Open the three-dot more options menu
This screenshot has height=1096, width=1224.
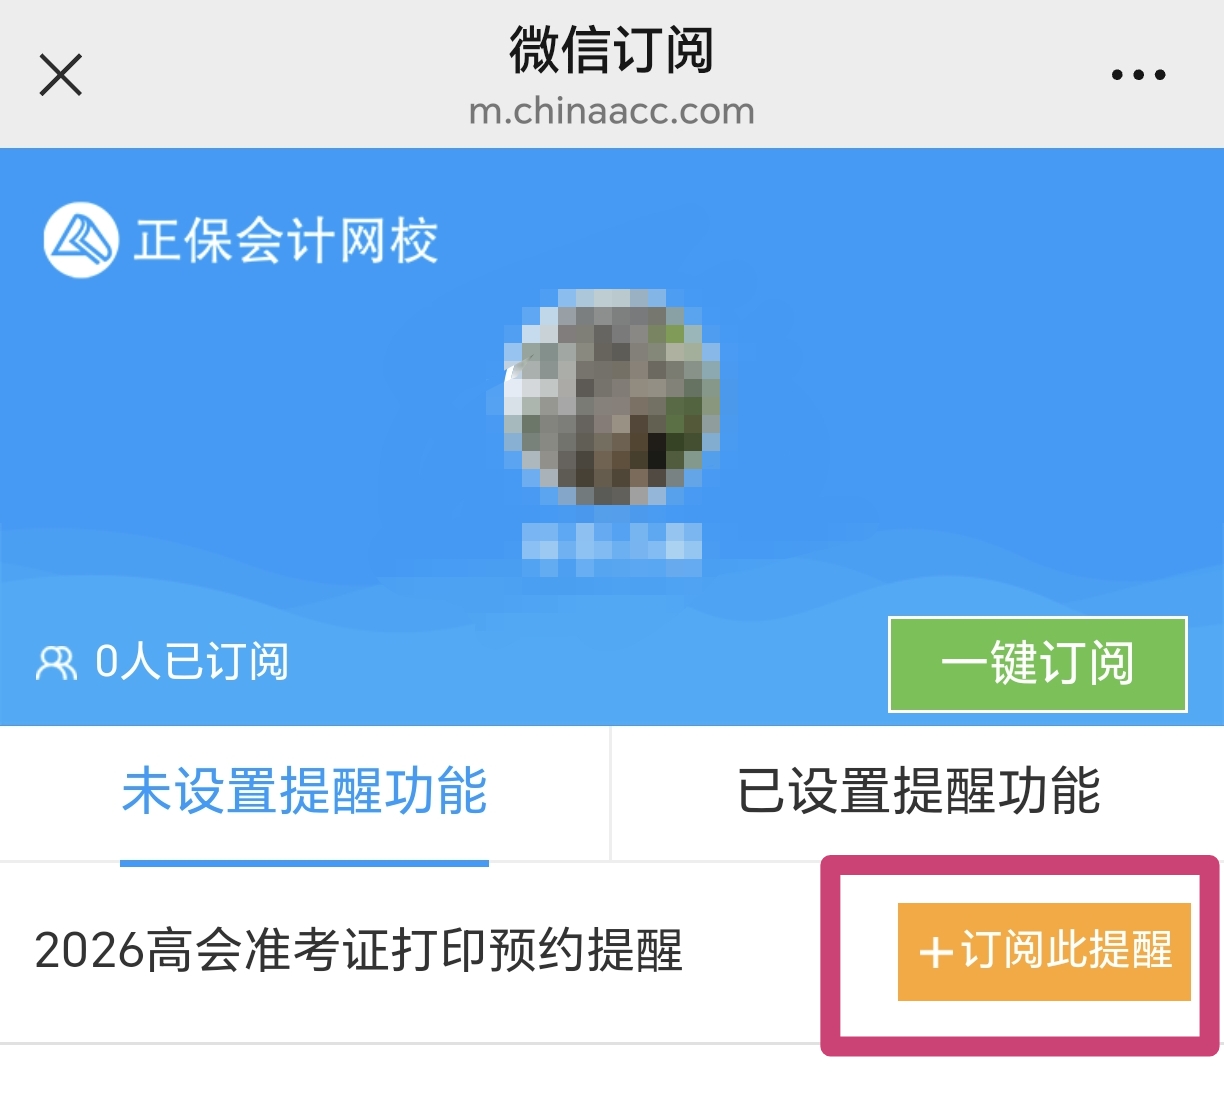1139,75
